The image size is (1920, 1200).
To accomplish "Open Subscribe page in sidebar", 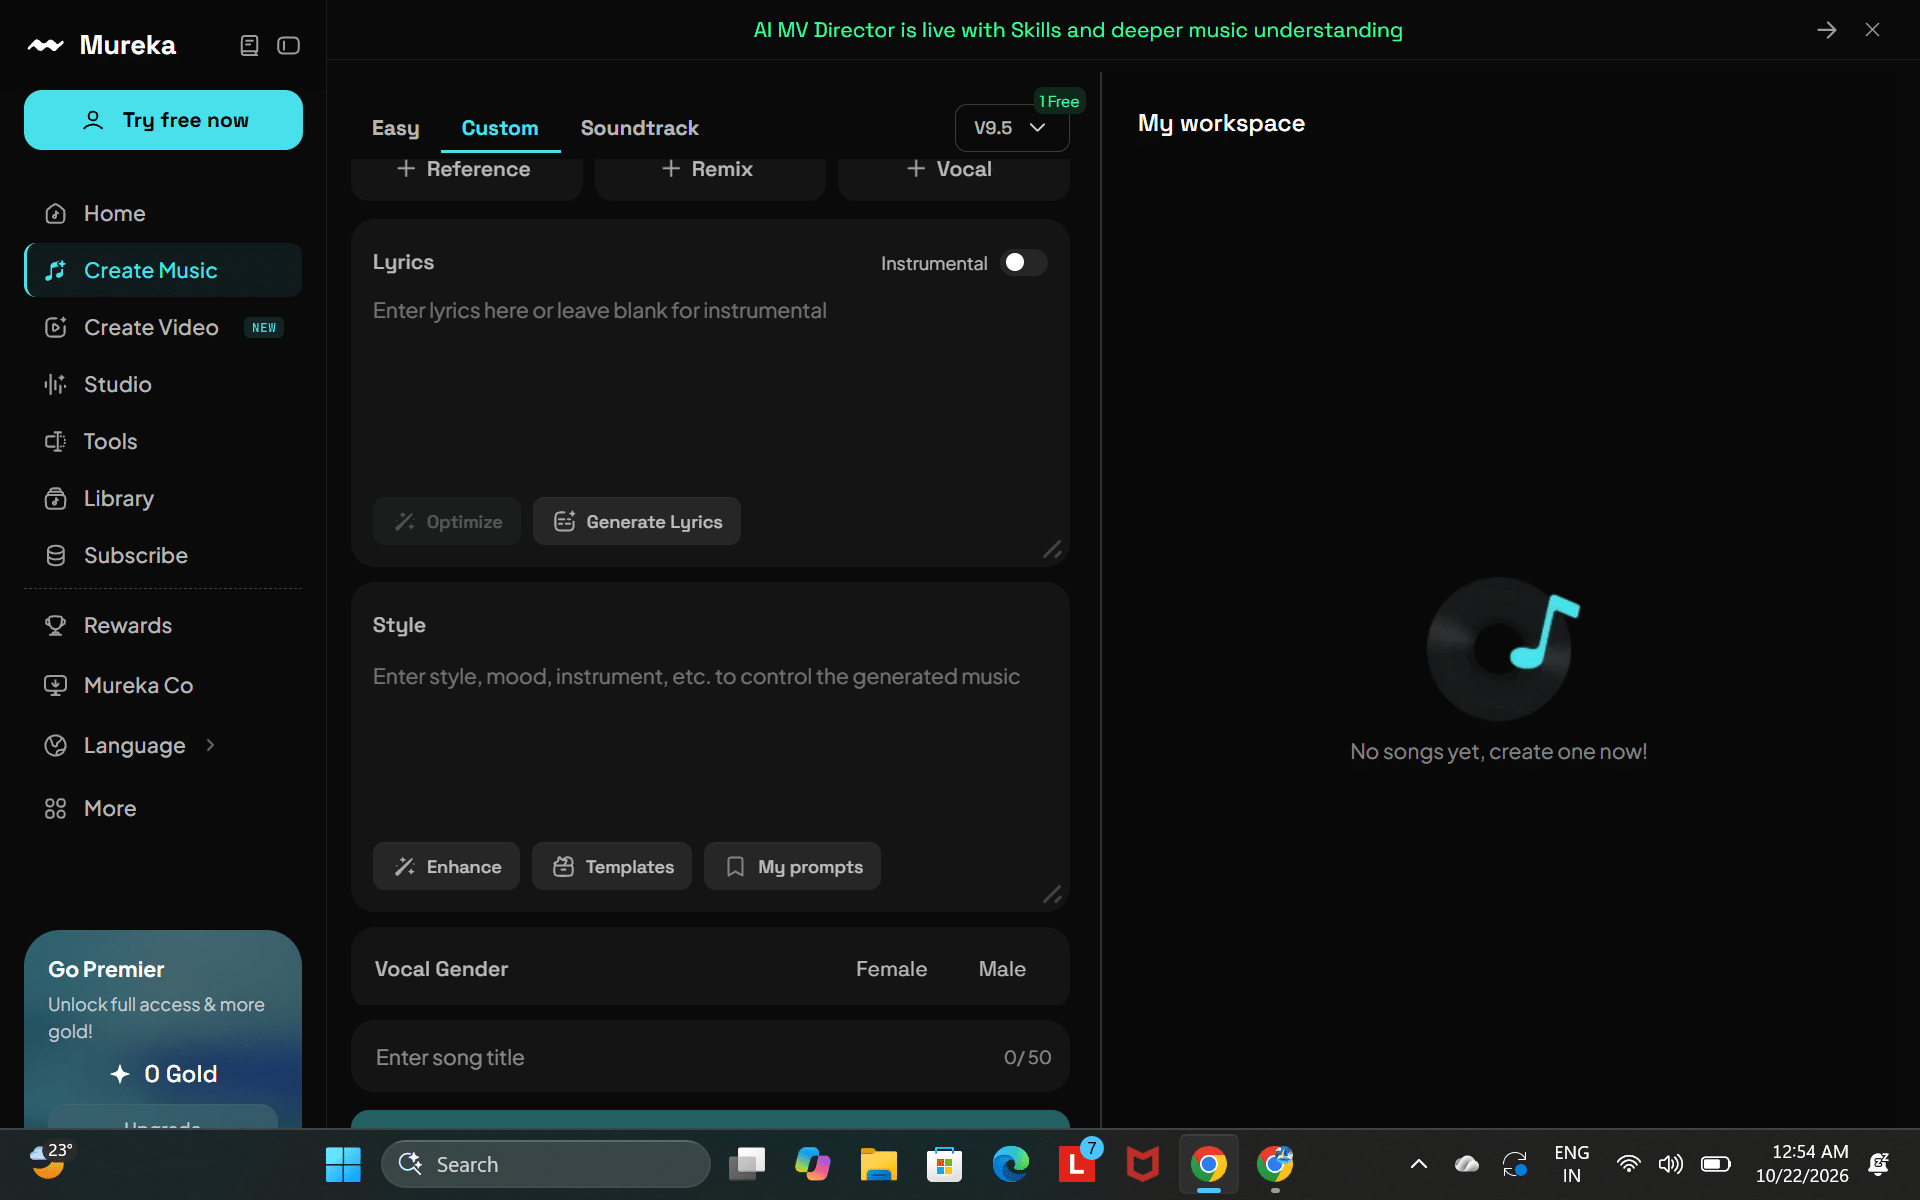I will pyautogui.click(x=163, y=555).
